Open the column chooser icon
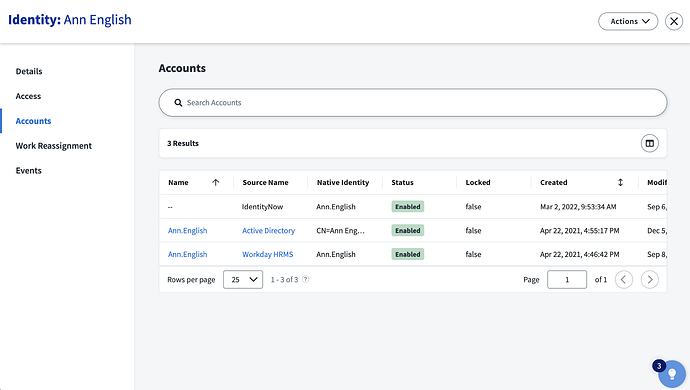Image resolution: width=690 pixels, height=390 pixels. point(650,143)
